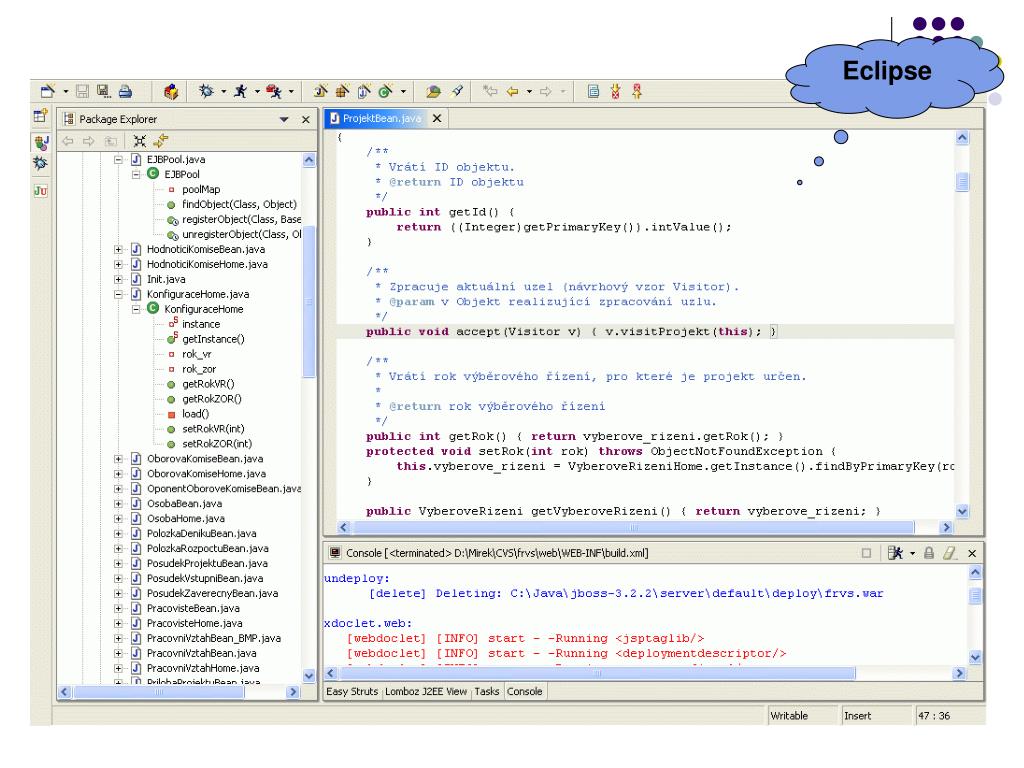Image resolution: width=1024 pixels, height=768 pixels.
Task: Click the Search flashlight icon
Action: [x=457, y=91]
